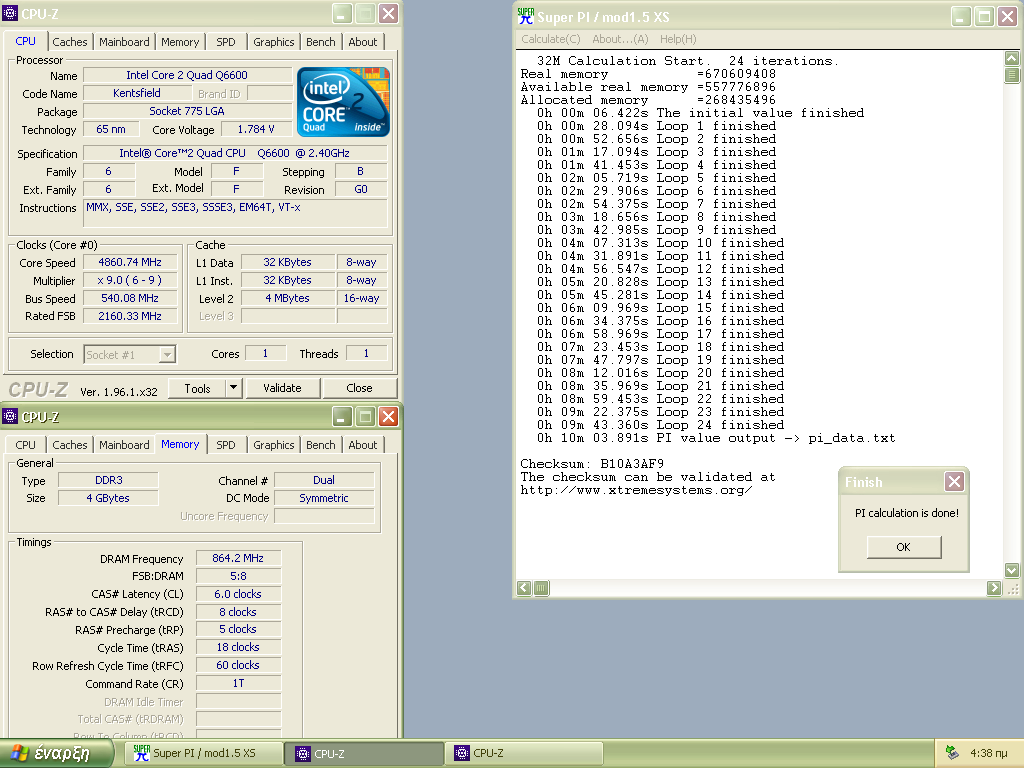
Task: Click the Intel Core 2 Quad logo
Action: pos(344,102)
